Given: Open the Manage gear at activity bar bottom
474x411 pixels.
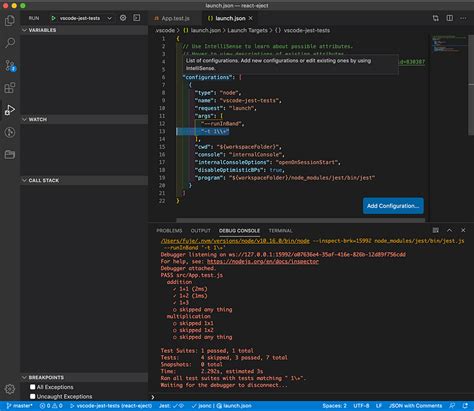Looking at the screenshot, I should [10, 389].
